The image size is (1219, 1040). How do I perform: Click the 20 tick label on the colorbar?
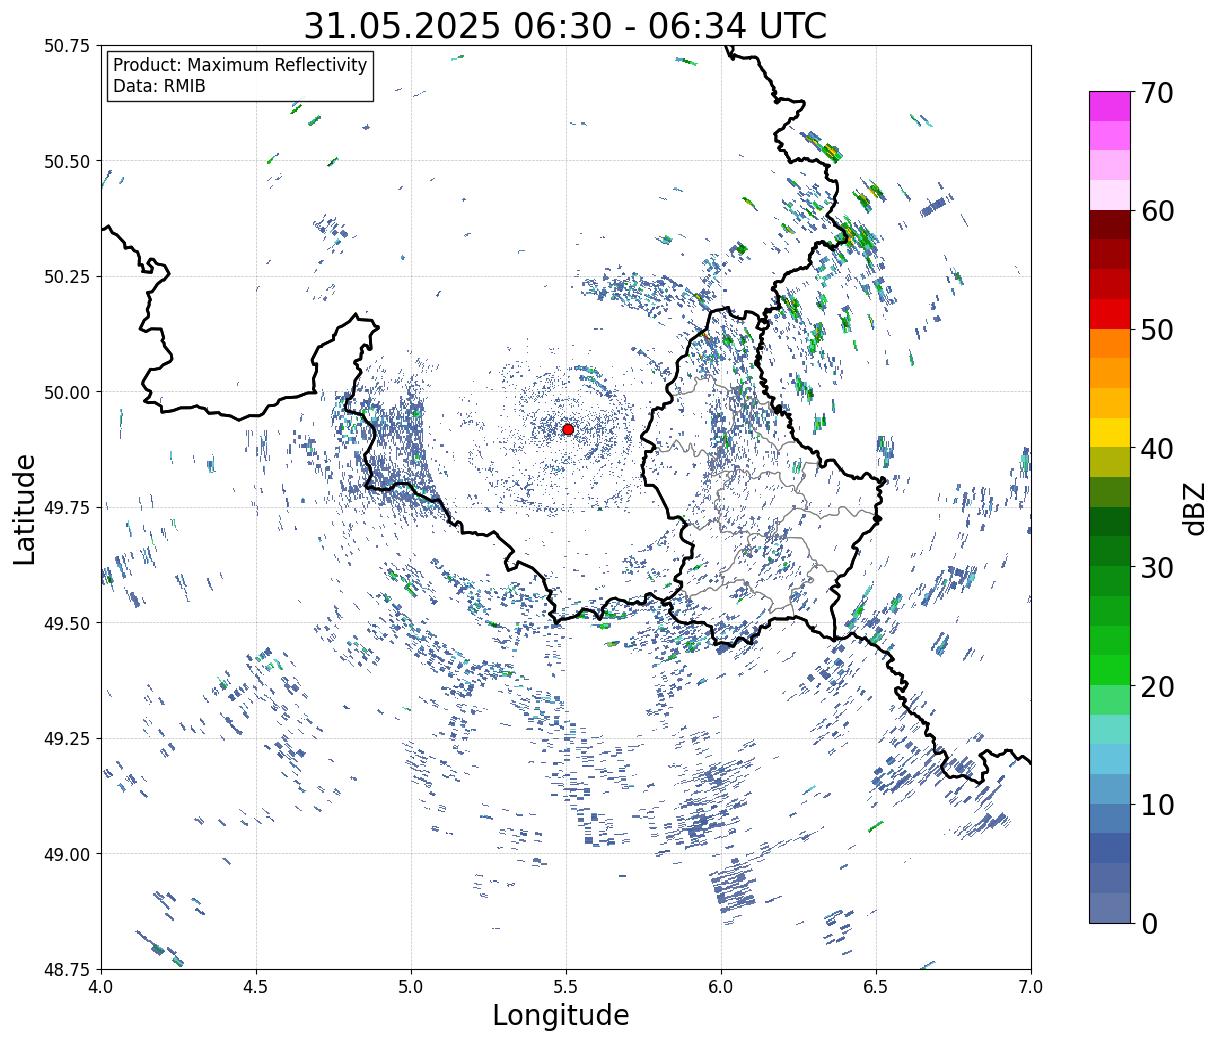pyautogui.click(x=1156, y=686)
